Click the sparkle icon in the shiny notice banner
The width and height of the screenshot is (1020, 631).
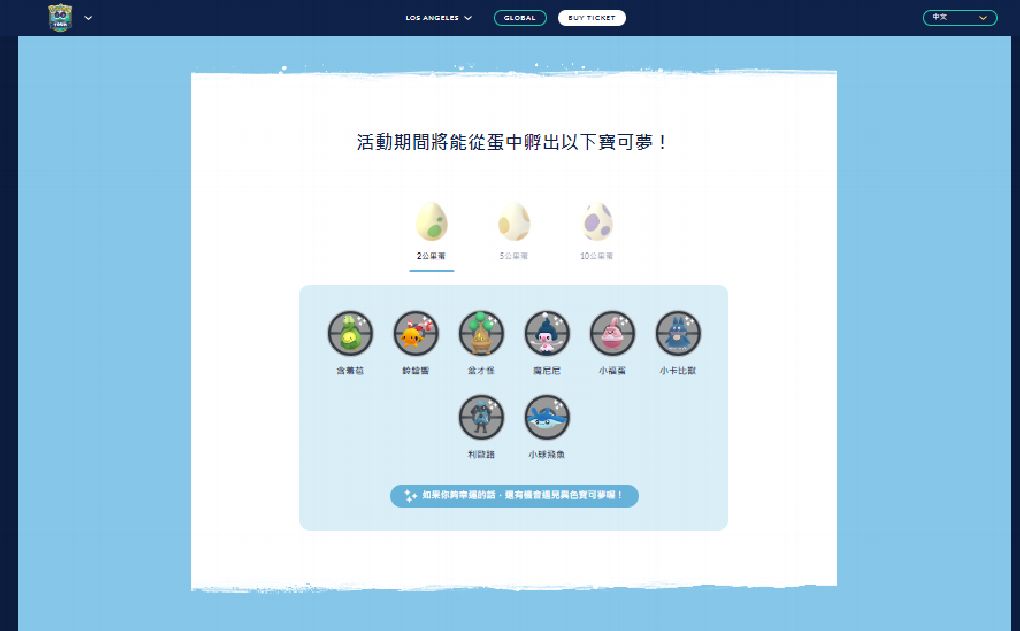click(410, 496)
